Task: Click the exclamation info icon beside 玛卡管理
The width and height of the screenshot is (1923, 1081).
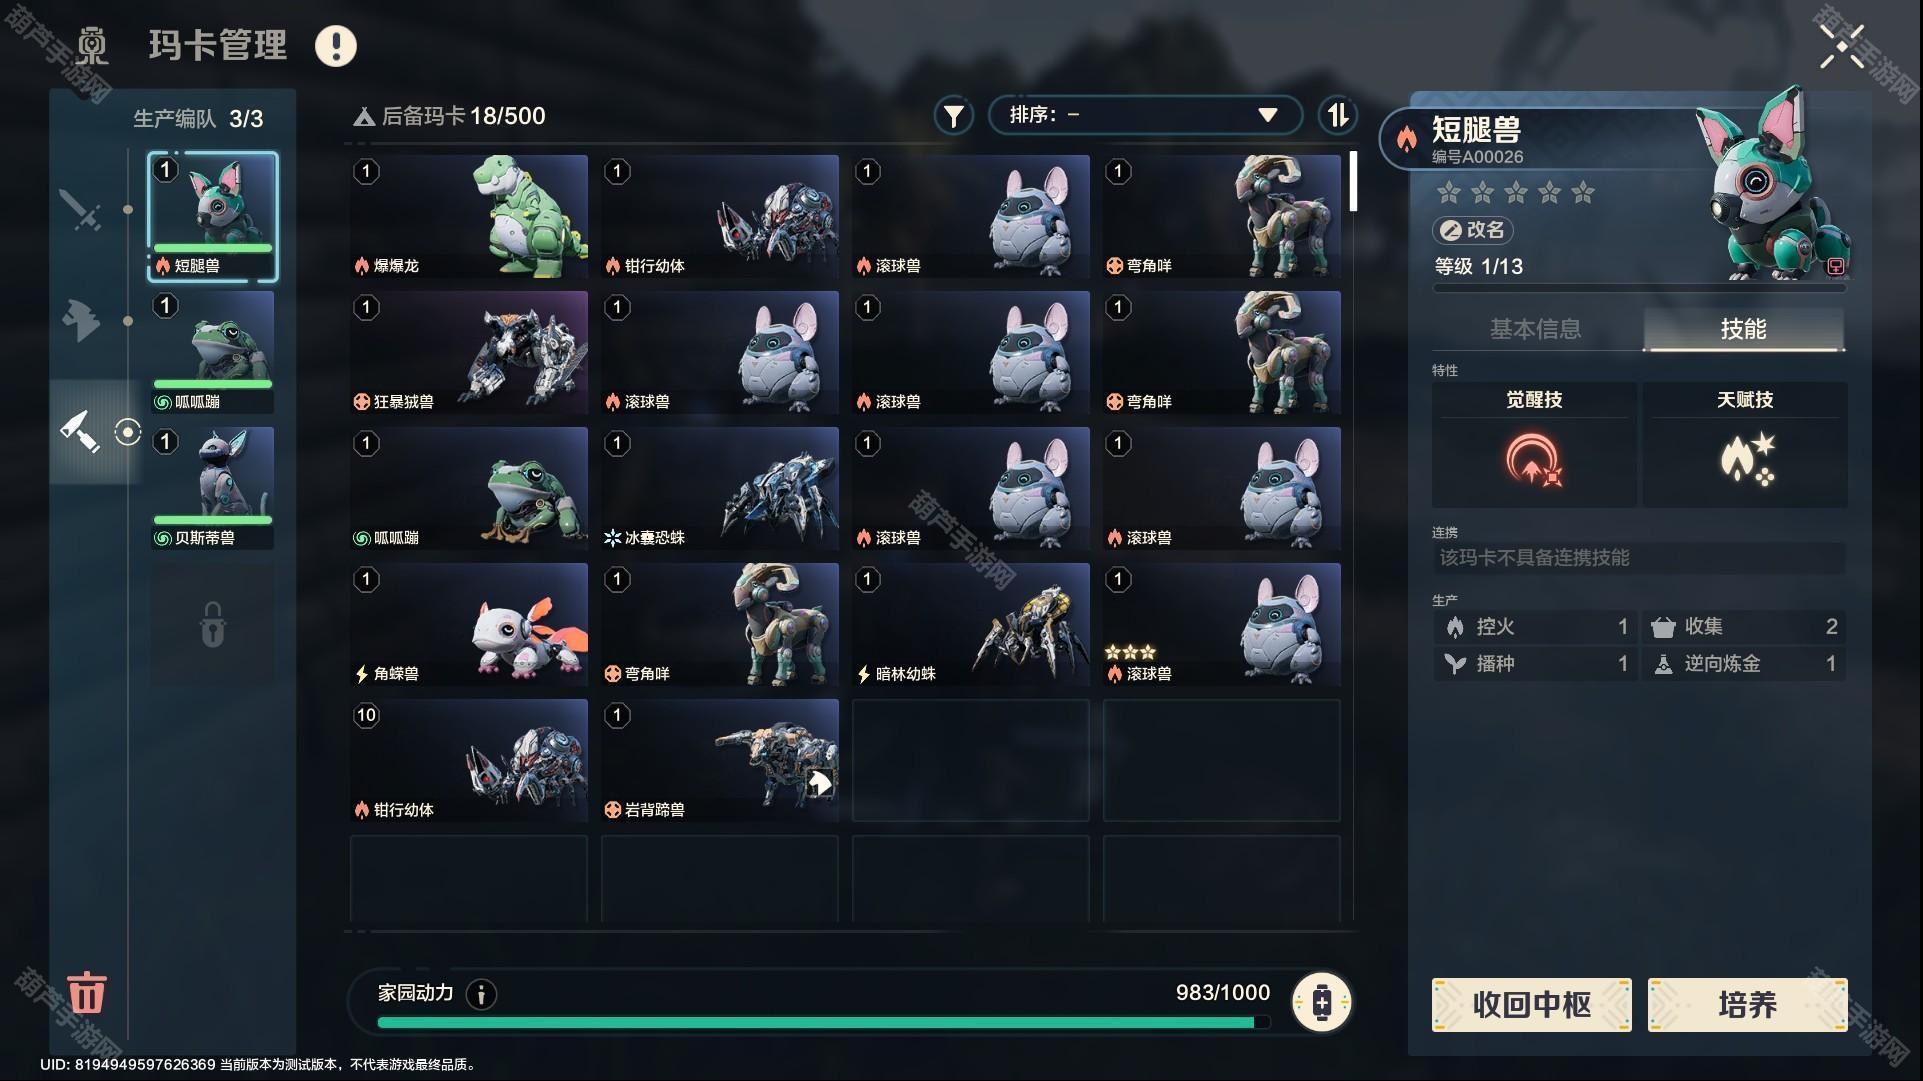Action: 336,46
